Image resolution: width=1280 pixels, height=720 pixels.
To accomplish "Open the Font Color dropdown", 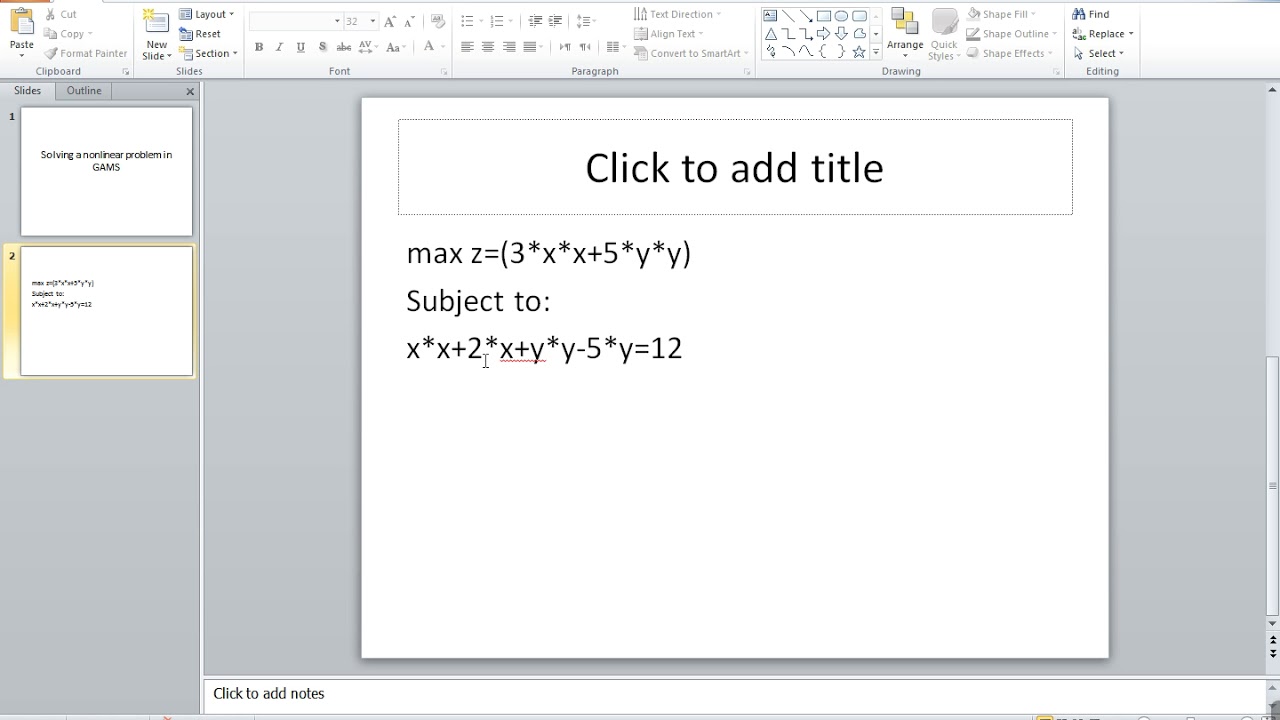I will click(443, 47).
